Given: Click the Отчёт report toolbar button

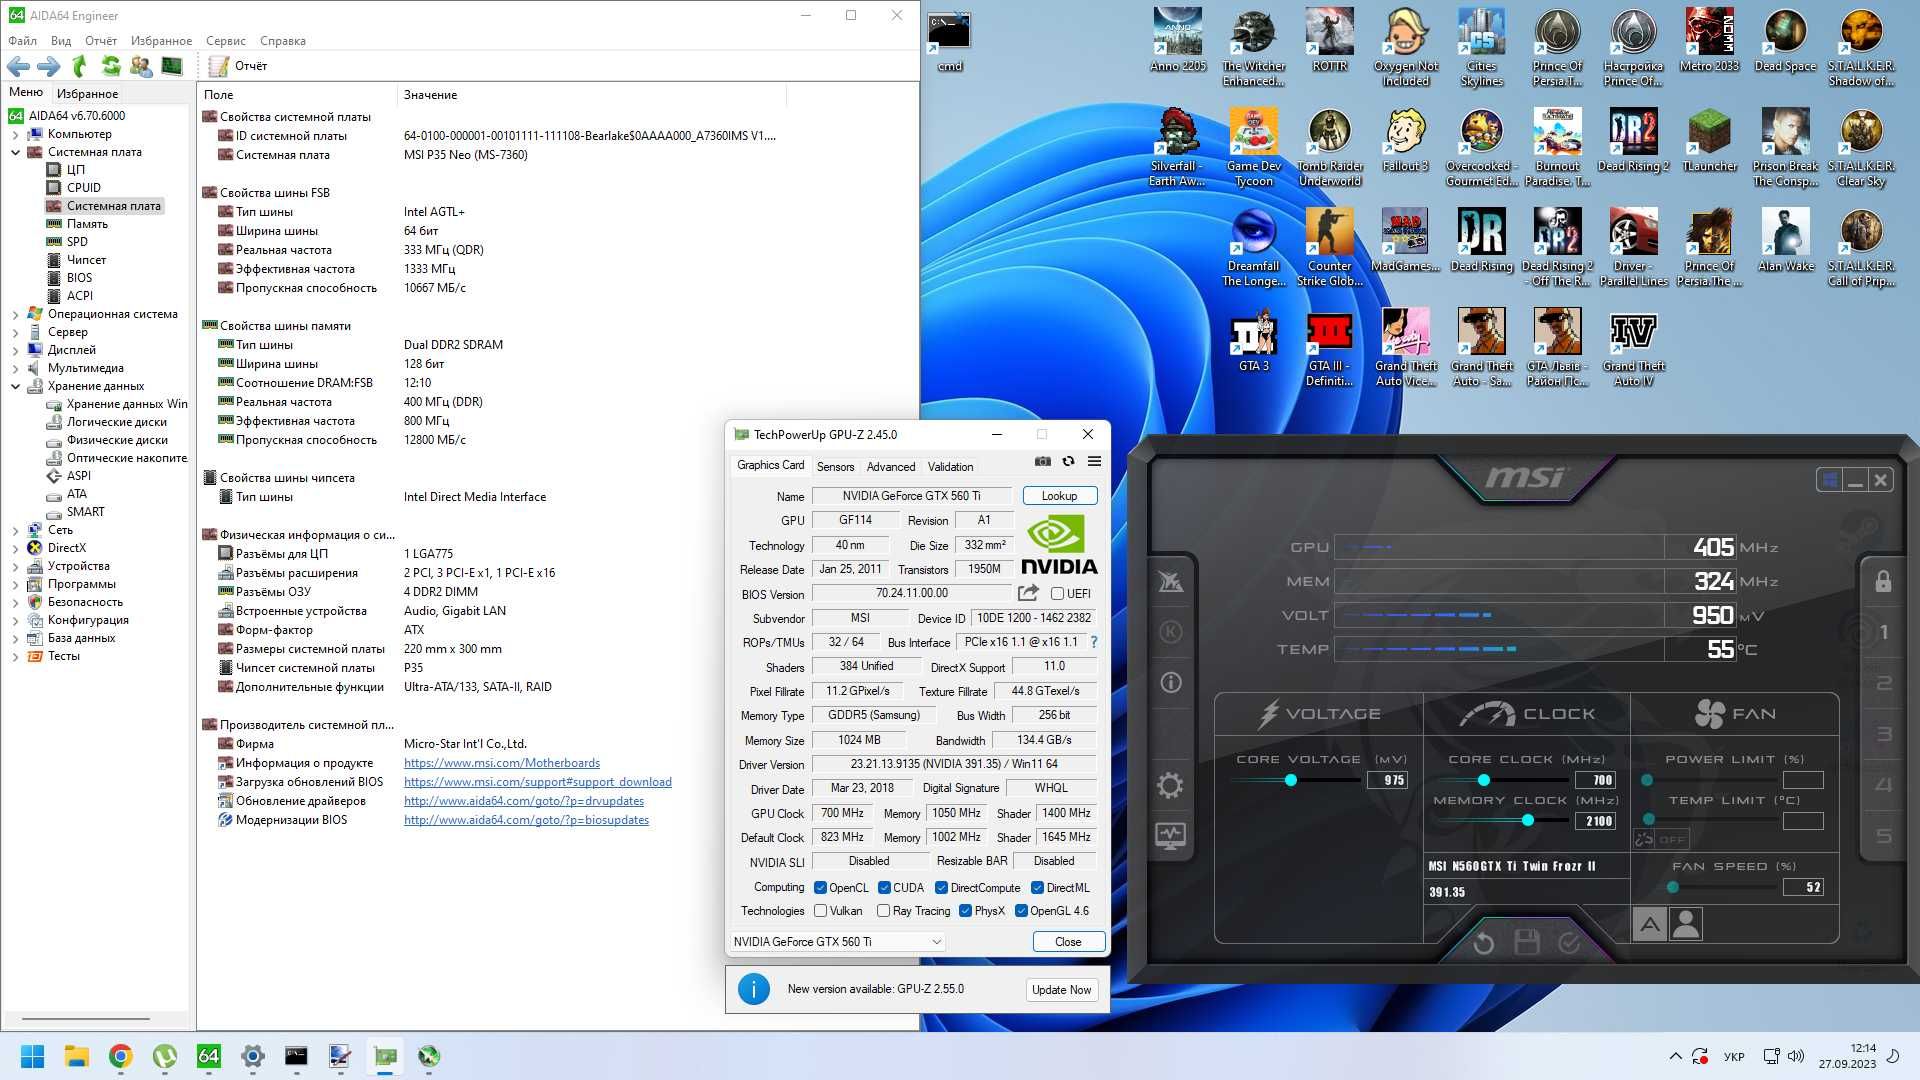Looking at the screenshot, I should point(238,66).
